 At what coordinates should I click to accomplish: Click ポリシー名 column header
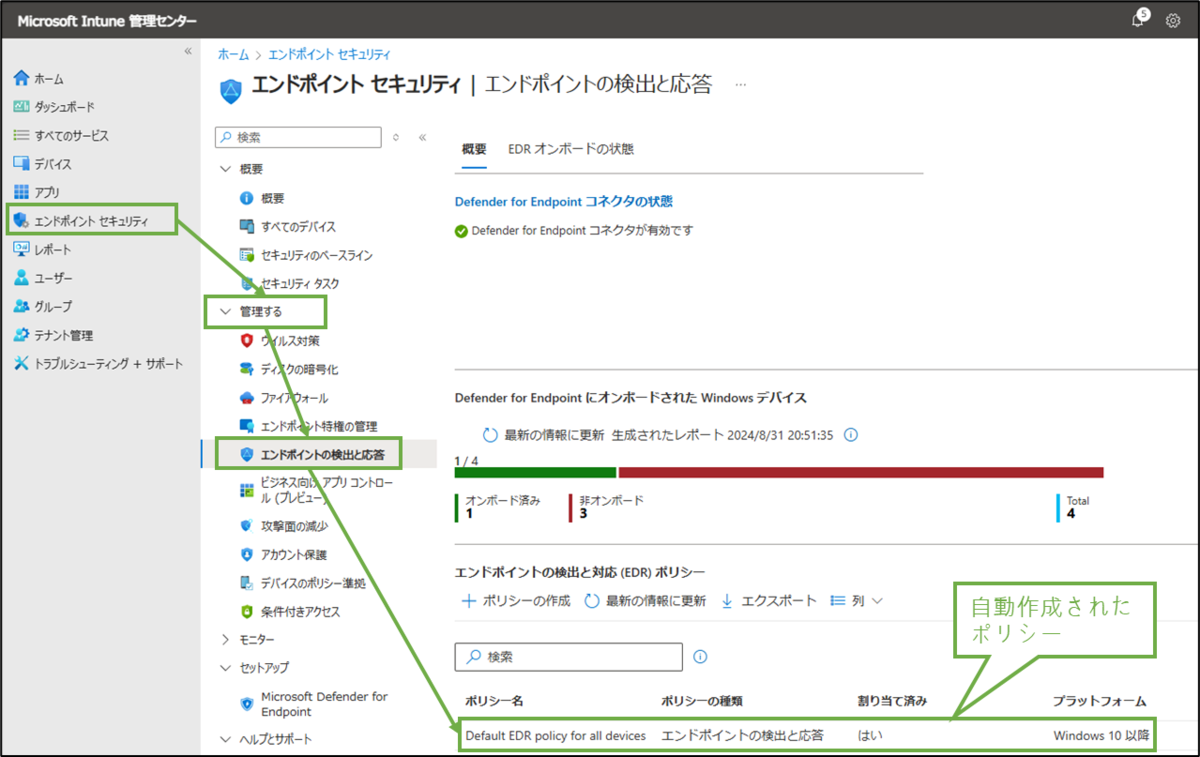(x=494, y=701)
